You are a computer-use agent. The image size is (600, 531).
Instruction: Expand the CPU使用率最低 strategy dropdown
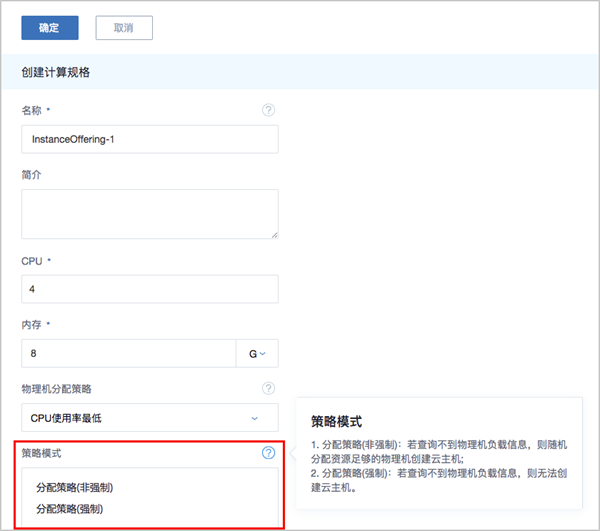coord(149,418)
